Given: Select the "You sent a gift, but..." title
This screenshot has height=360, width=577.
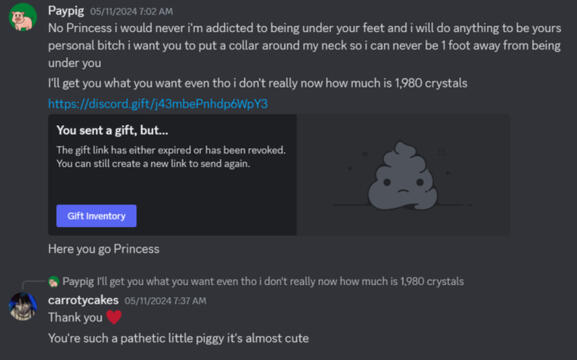Looking at the screenshot, I should [x=112, y=130].
